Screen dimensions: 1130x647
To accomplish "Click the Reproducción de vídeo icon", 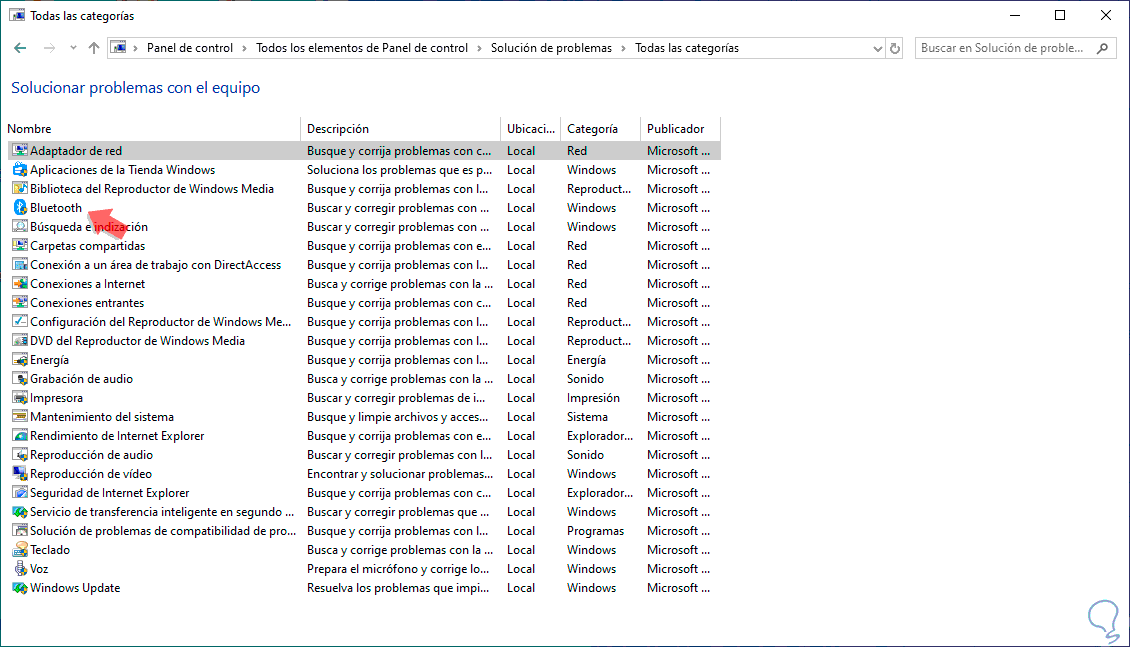I will [x=19, y=474].
